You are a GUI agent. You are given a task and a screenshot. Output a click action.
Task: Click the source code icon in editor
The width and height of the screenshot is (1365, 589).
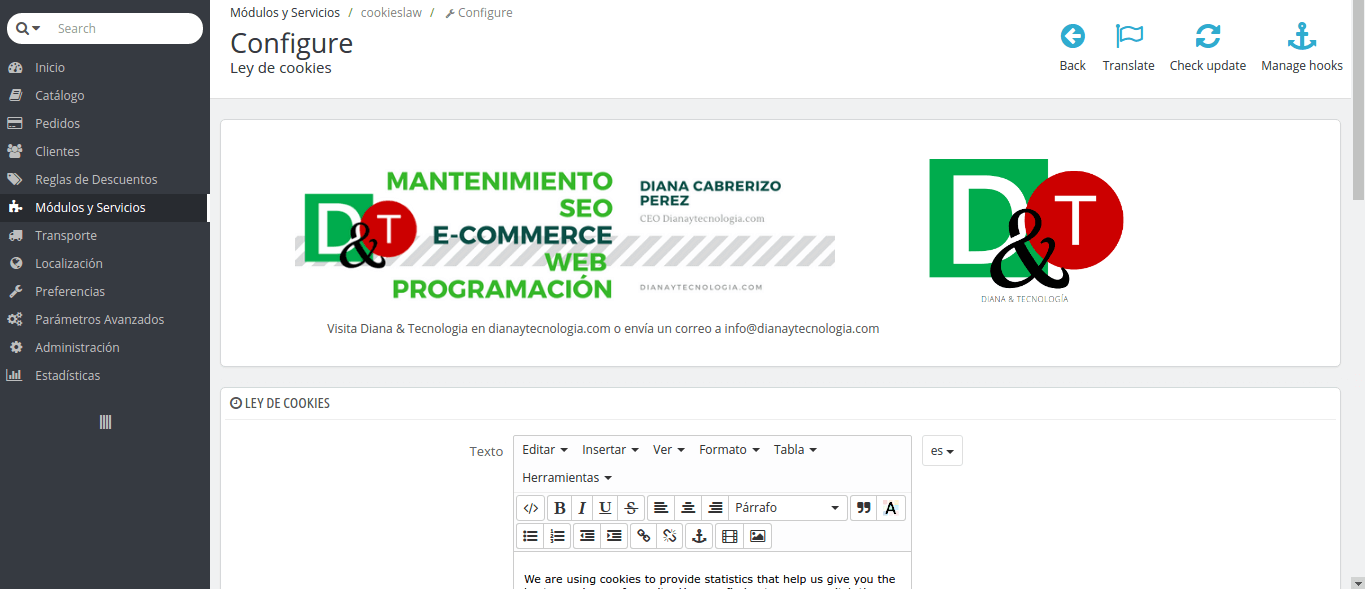531,508
